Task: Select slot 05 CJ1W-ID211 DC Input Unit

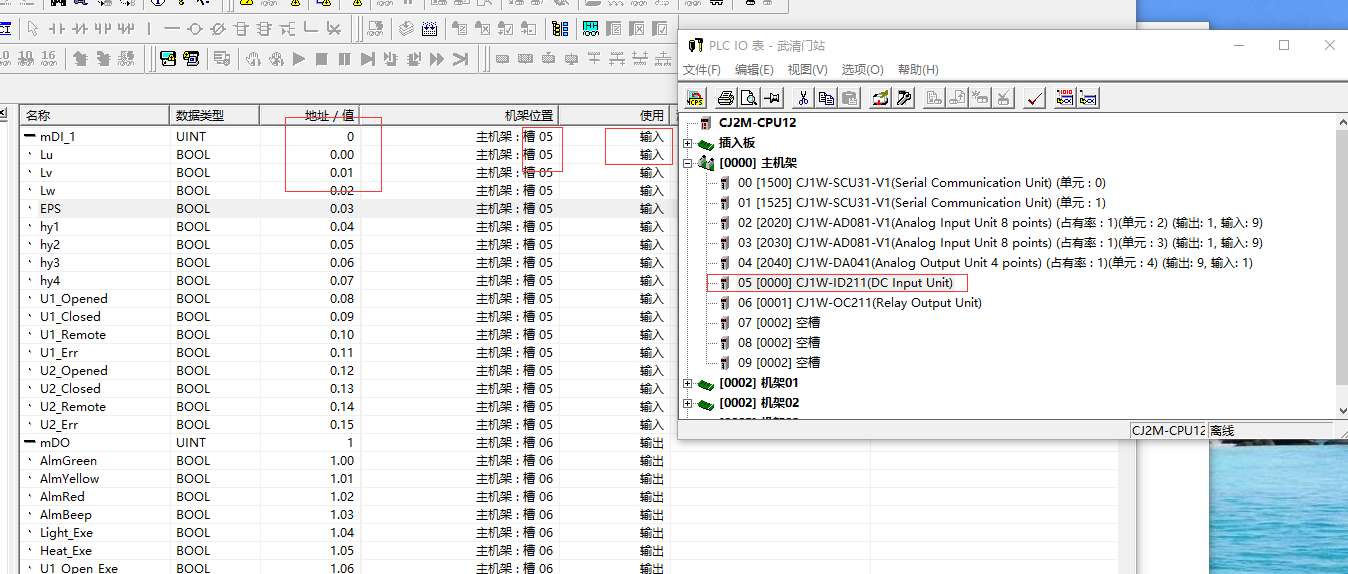Action: tap(845, 283)
